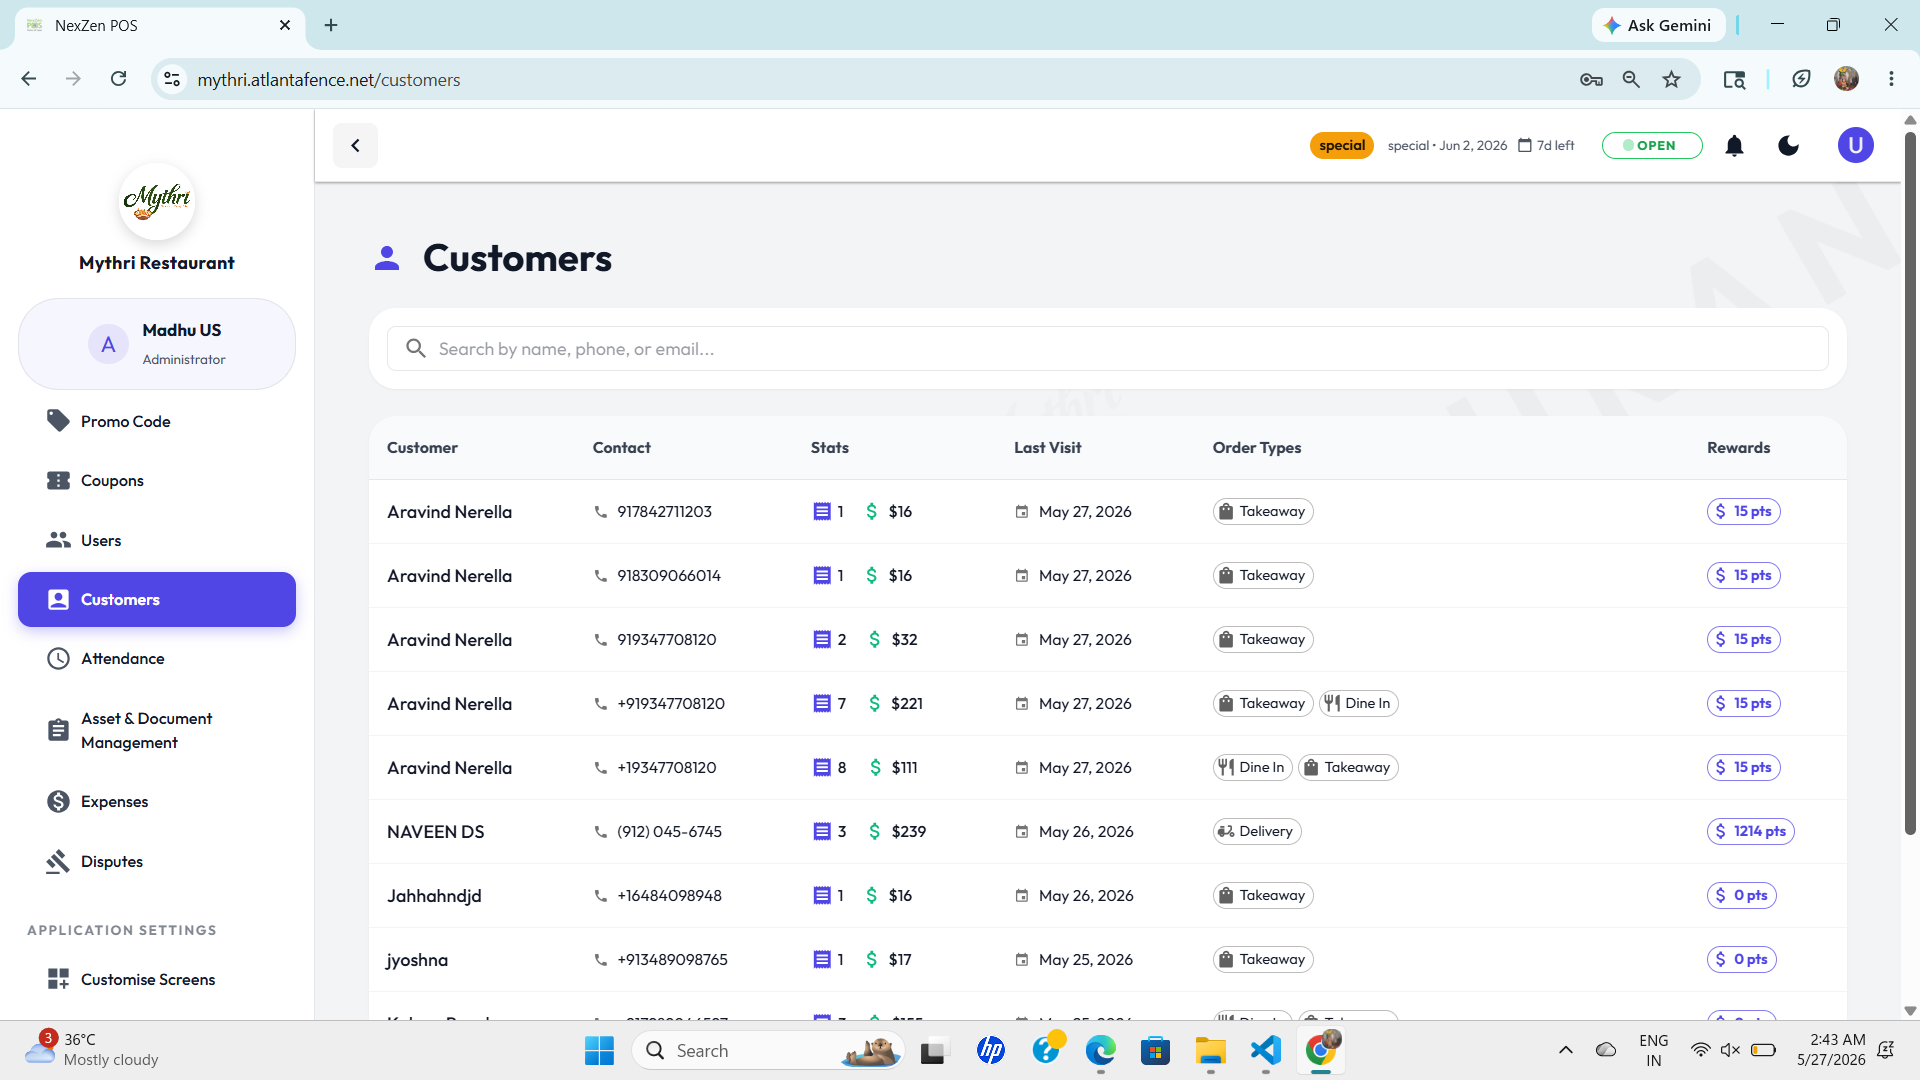
Task: Click the Attendance clock icon
Action: 58,659
